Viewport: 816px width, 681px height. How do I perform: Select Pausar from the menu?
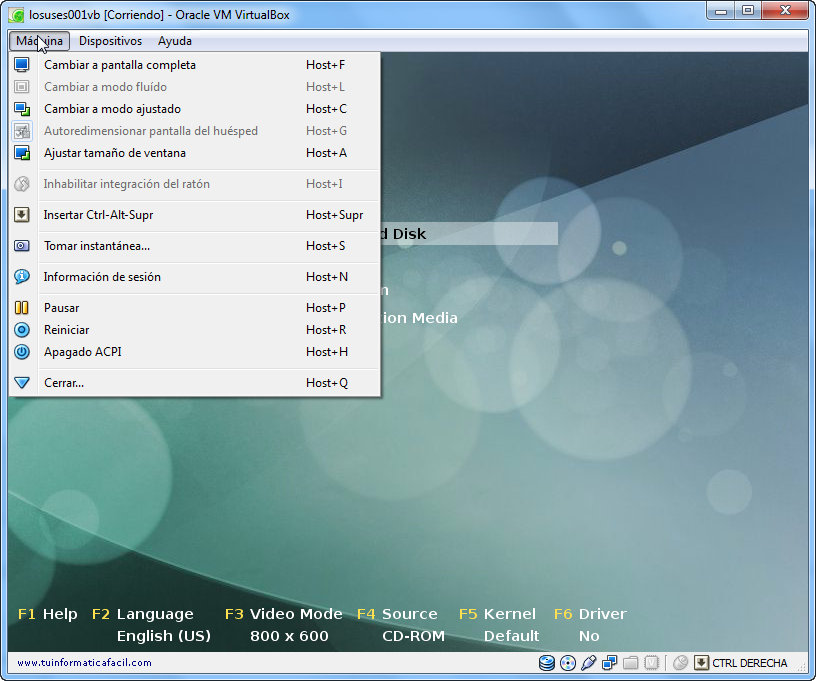click(194, 308)
